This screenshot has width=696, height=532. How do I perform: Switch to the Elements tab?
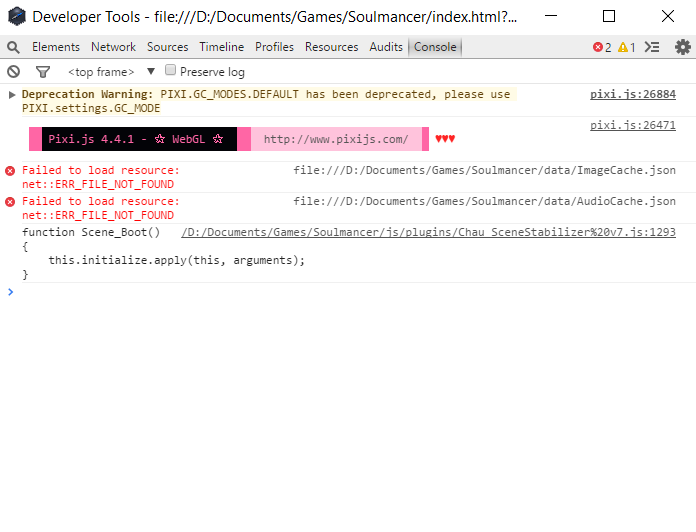pyautogui.click(x=56, y=47)
